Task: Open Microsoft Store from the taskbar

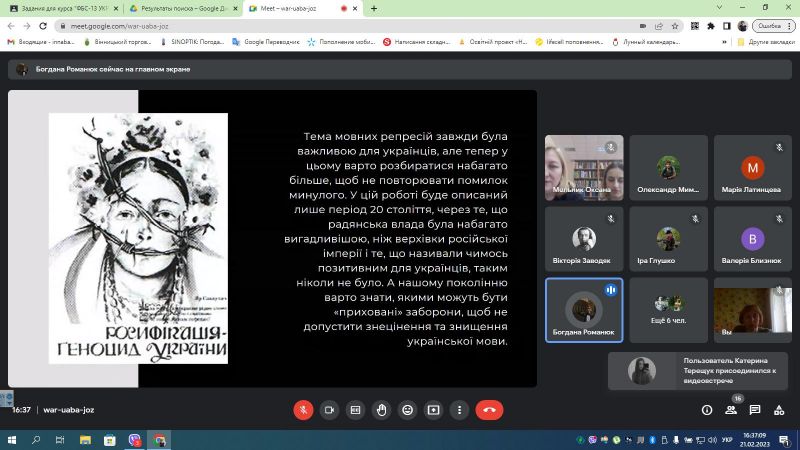Action: pos(110,440)
